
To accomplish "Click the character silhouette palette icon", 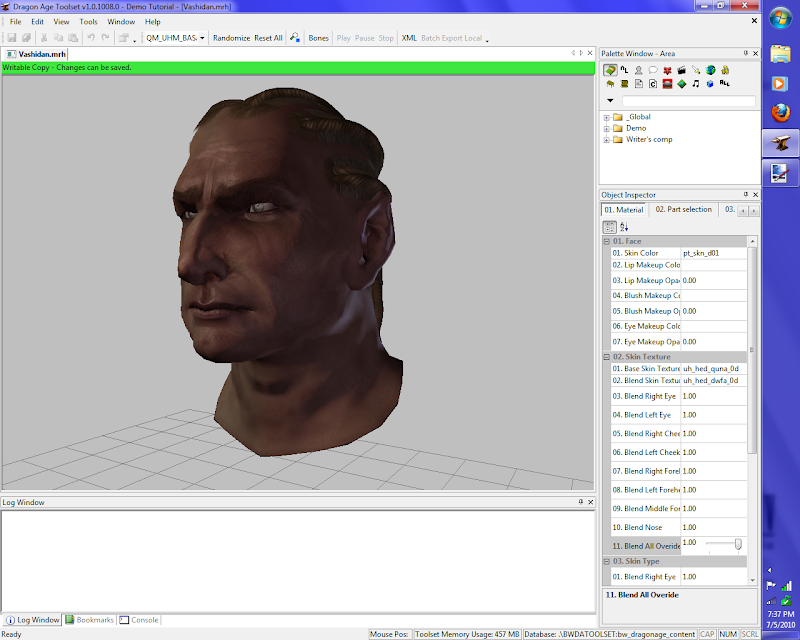I will (x=638, y=70).
